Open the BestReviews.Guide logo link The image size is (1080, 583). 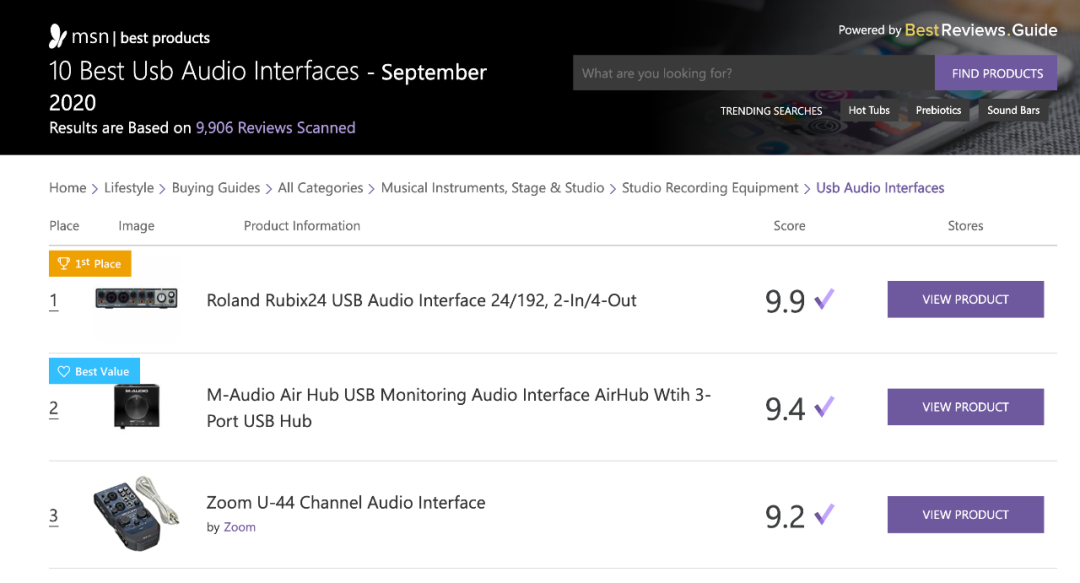(x=980, y=30)
